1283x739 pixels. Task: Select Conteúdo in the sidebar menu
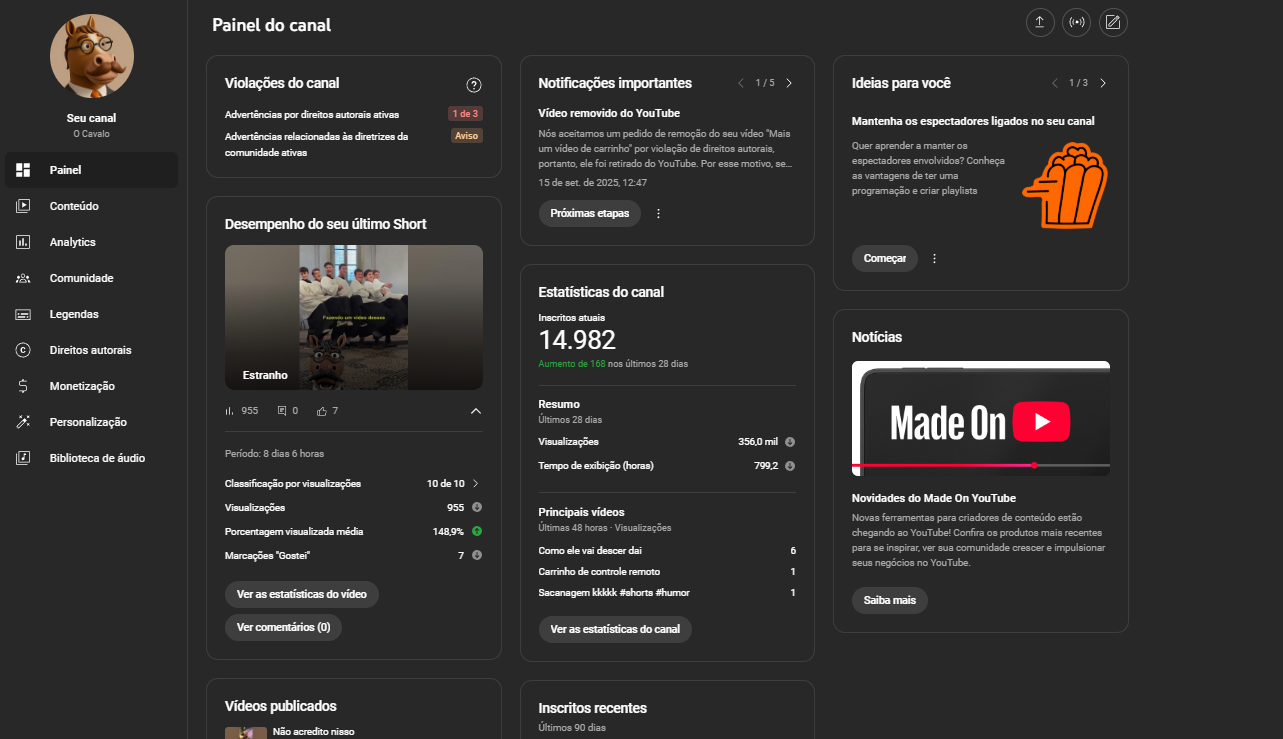tap(74, 206)
